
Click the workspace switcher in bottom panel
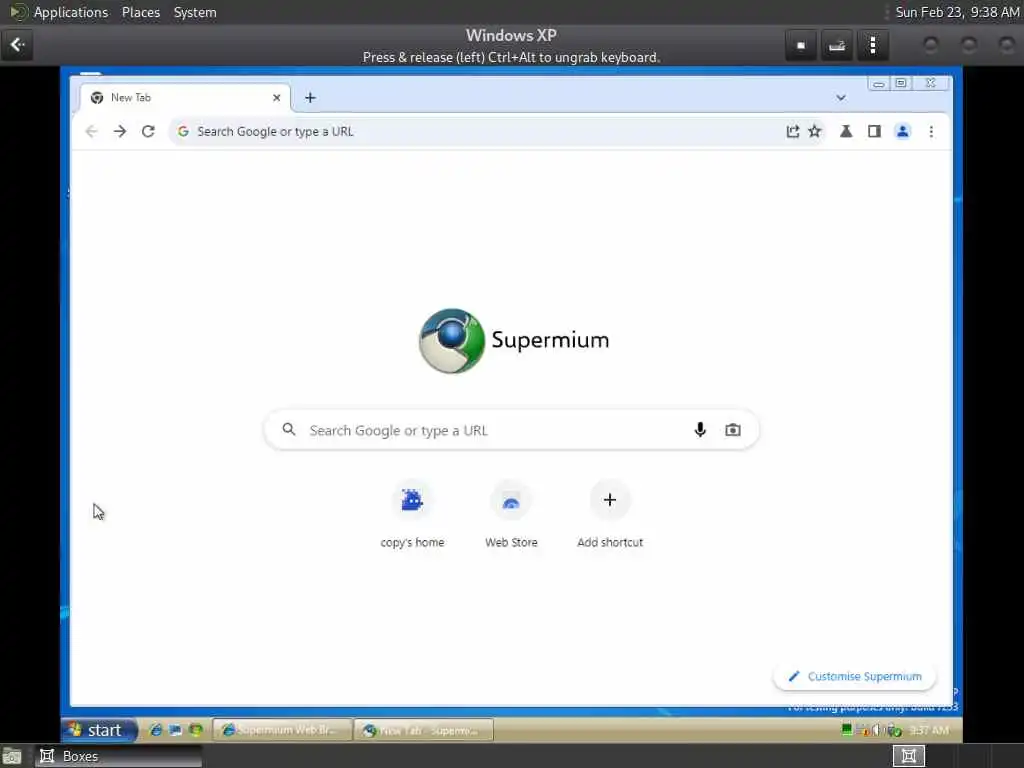tap(908, 756)
